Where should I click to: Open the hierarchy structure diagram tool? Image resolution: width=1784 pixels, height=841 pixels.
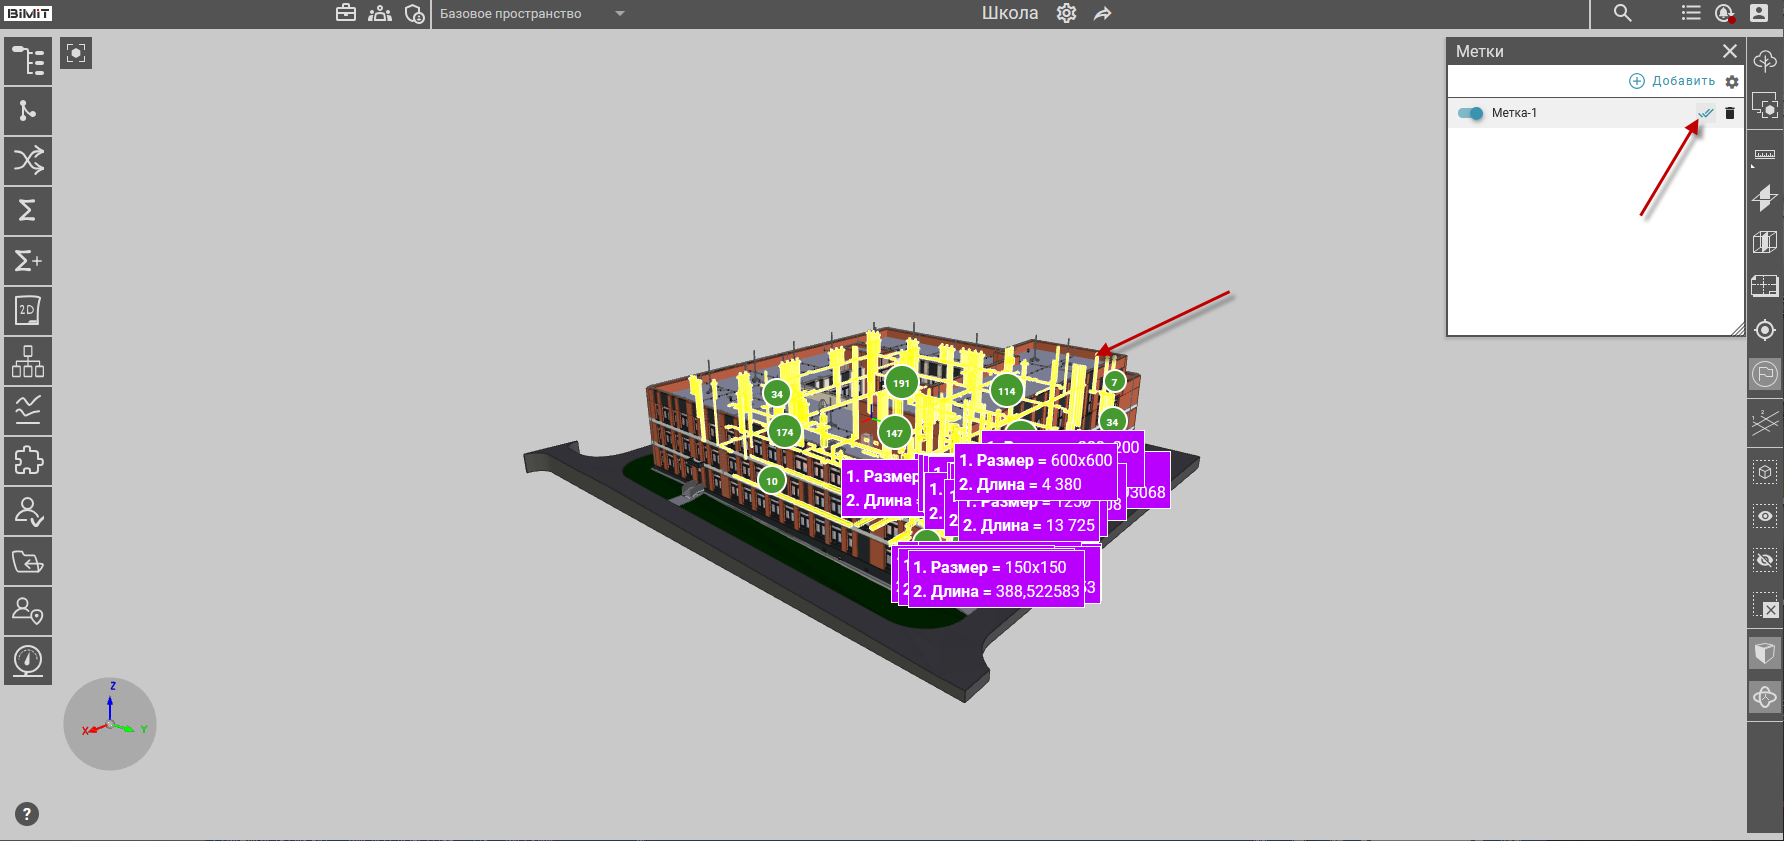[28, 361]
